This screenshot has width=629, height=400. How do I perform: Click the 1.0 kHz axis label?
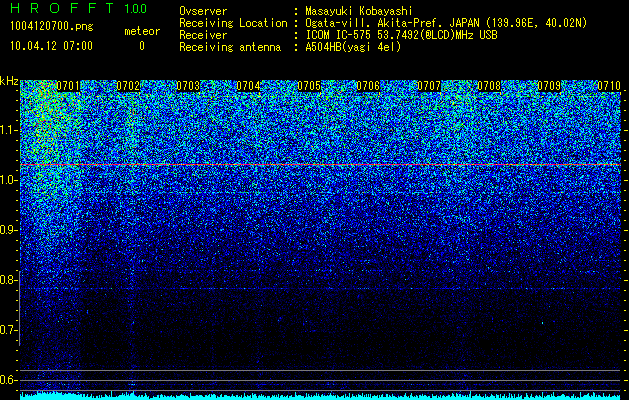[8, 181]
